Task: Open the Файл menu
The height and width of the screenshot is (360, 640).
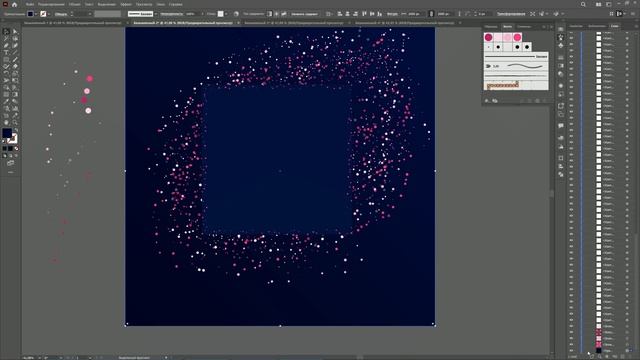Action: click(30, 4)
